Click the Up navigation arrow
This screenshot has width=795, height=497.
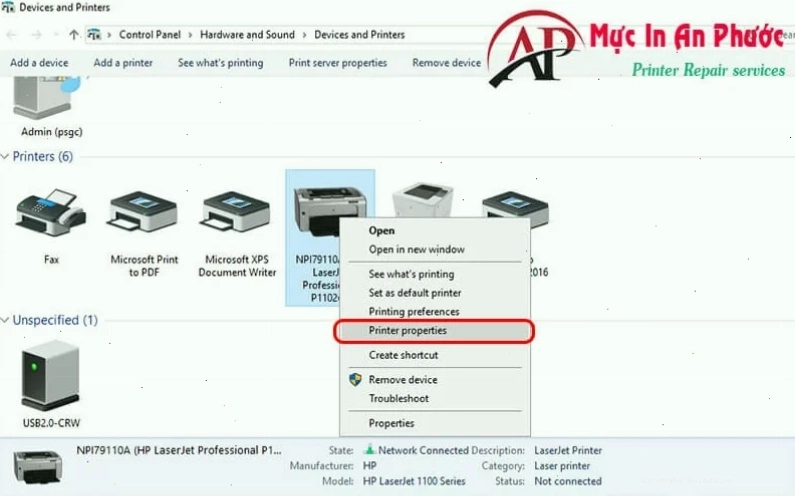[74, 34]
